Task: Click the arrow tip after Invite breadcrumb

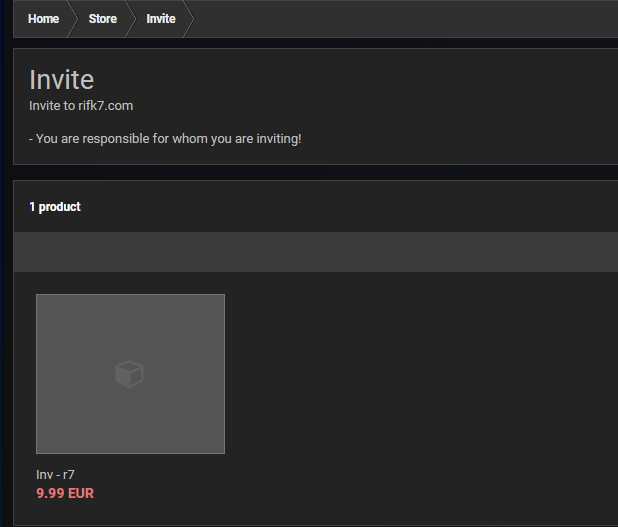Action: (188, 19)
